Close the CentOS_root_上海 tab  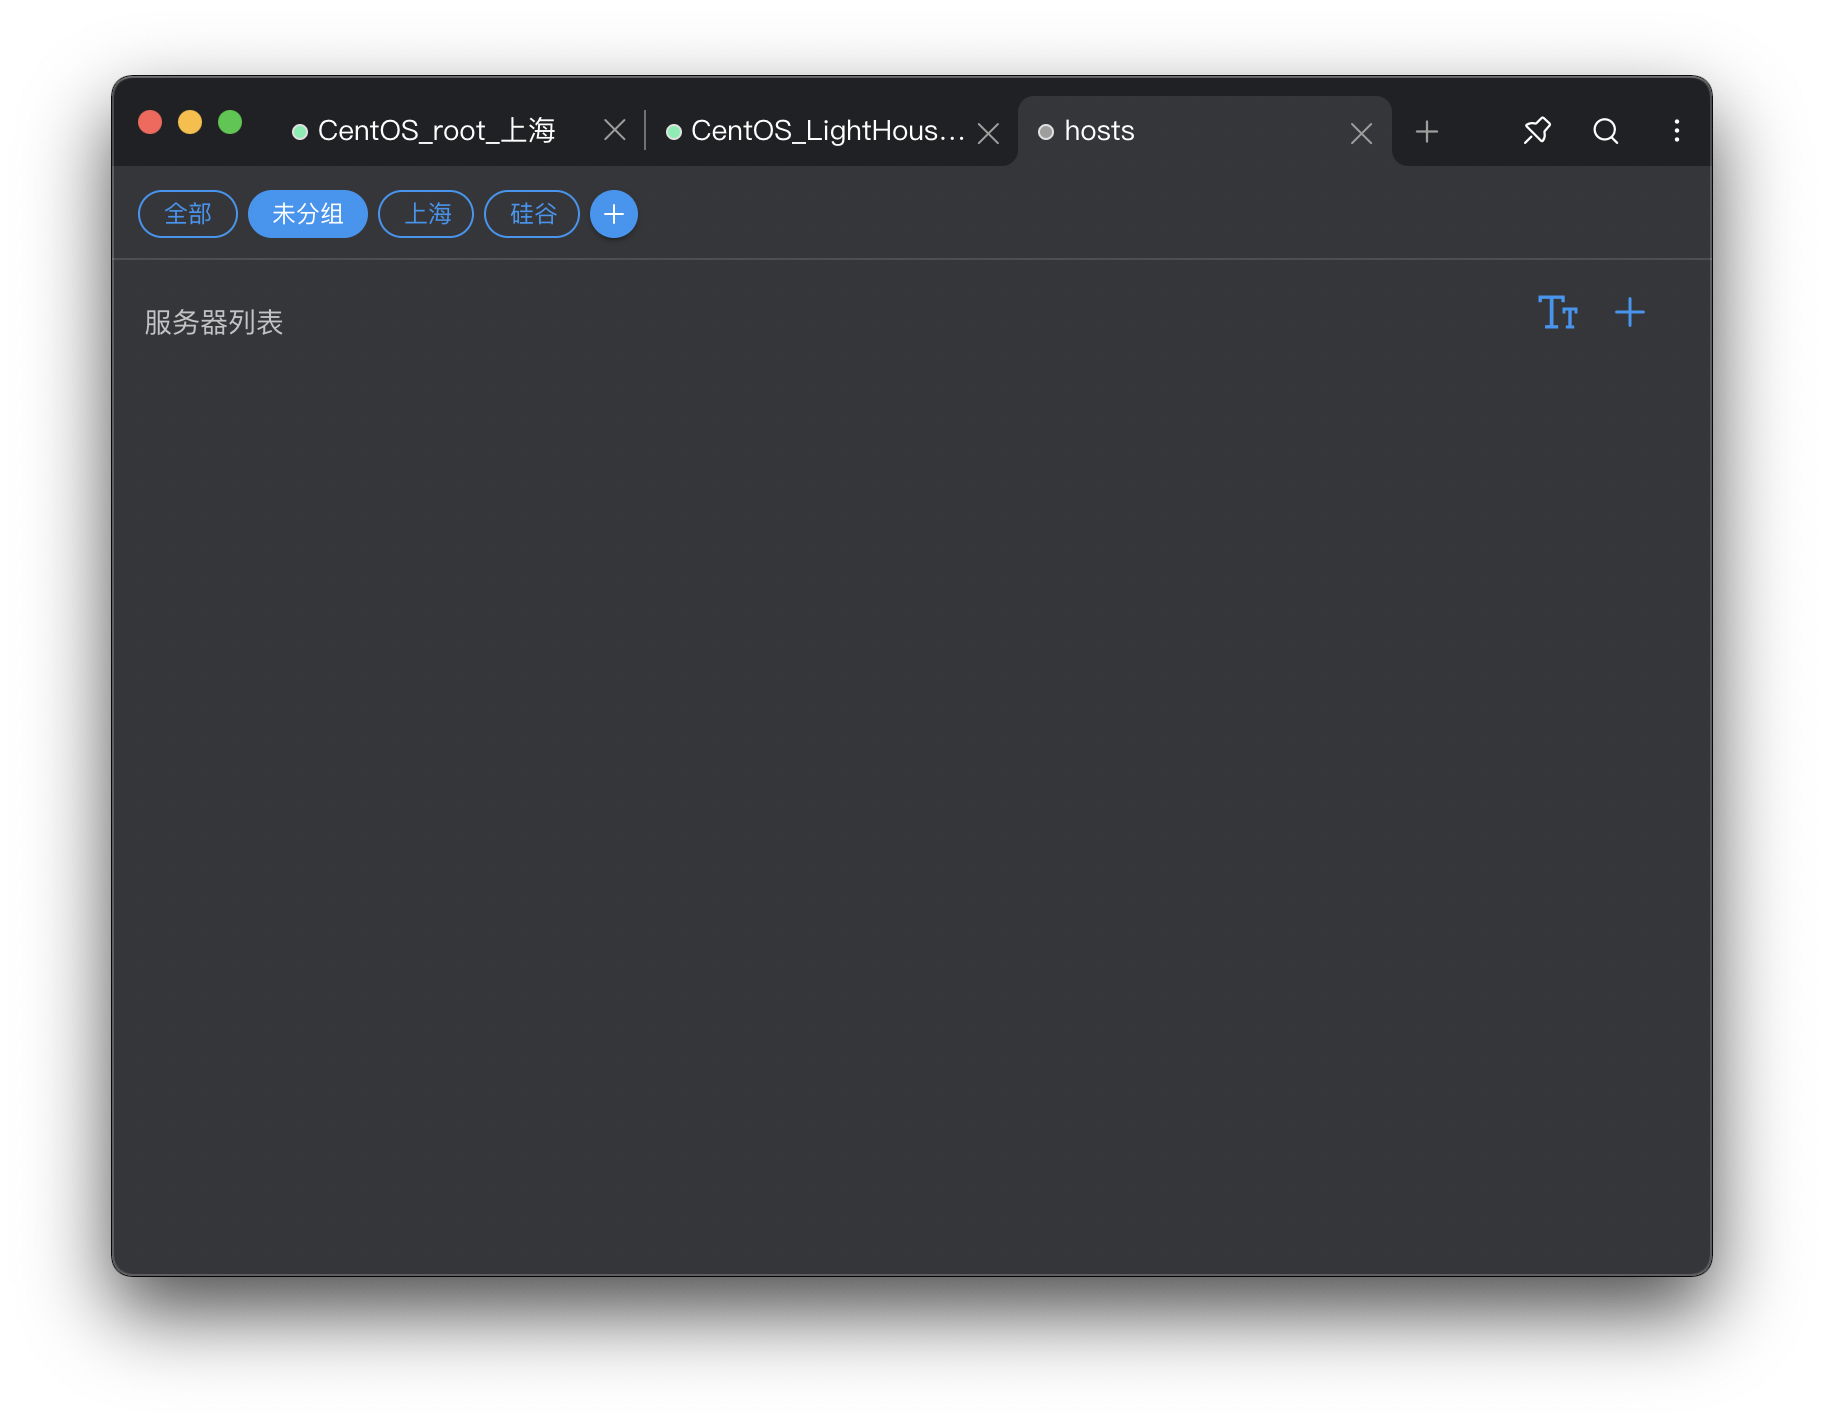[x=615, y=131]
